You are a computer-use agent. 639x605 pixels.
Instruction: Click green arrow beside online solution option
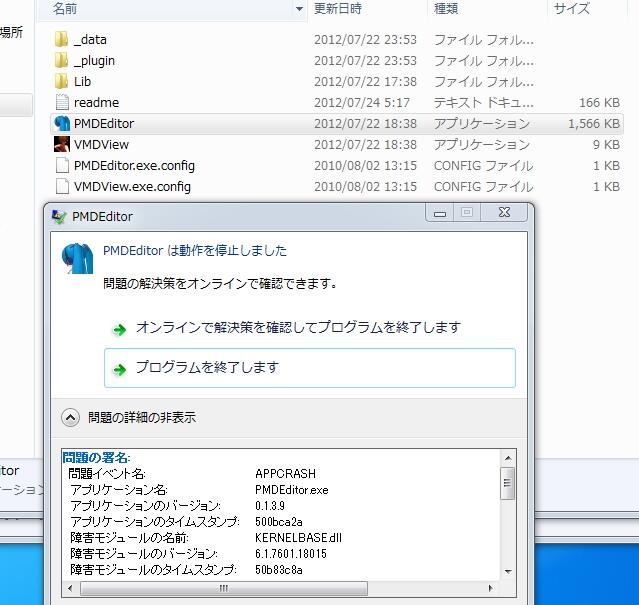[x=119, y=329]
